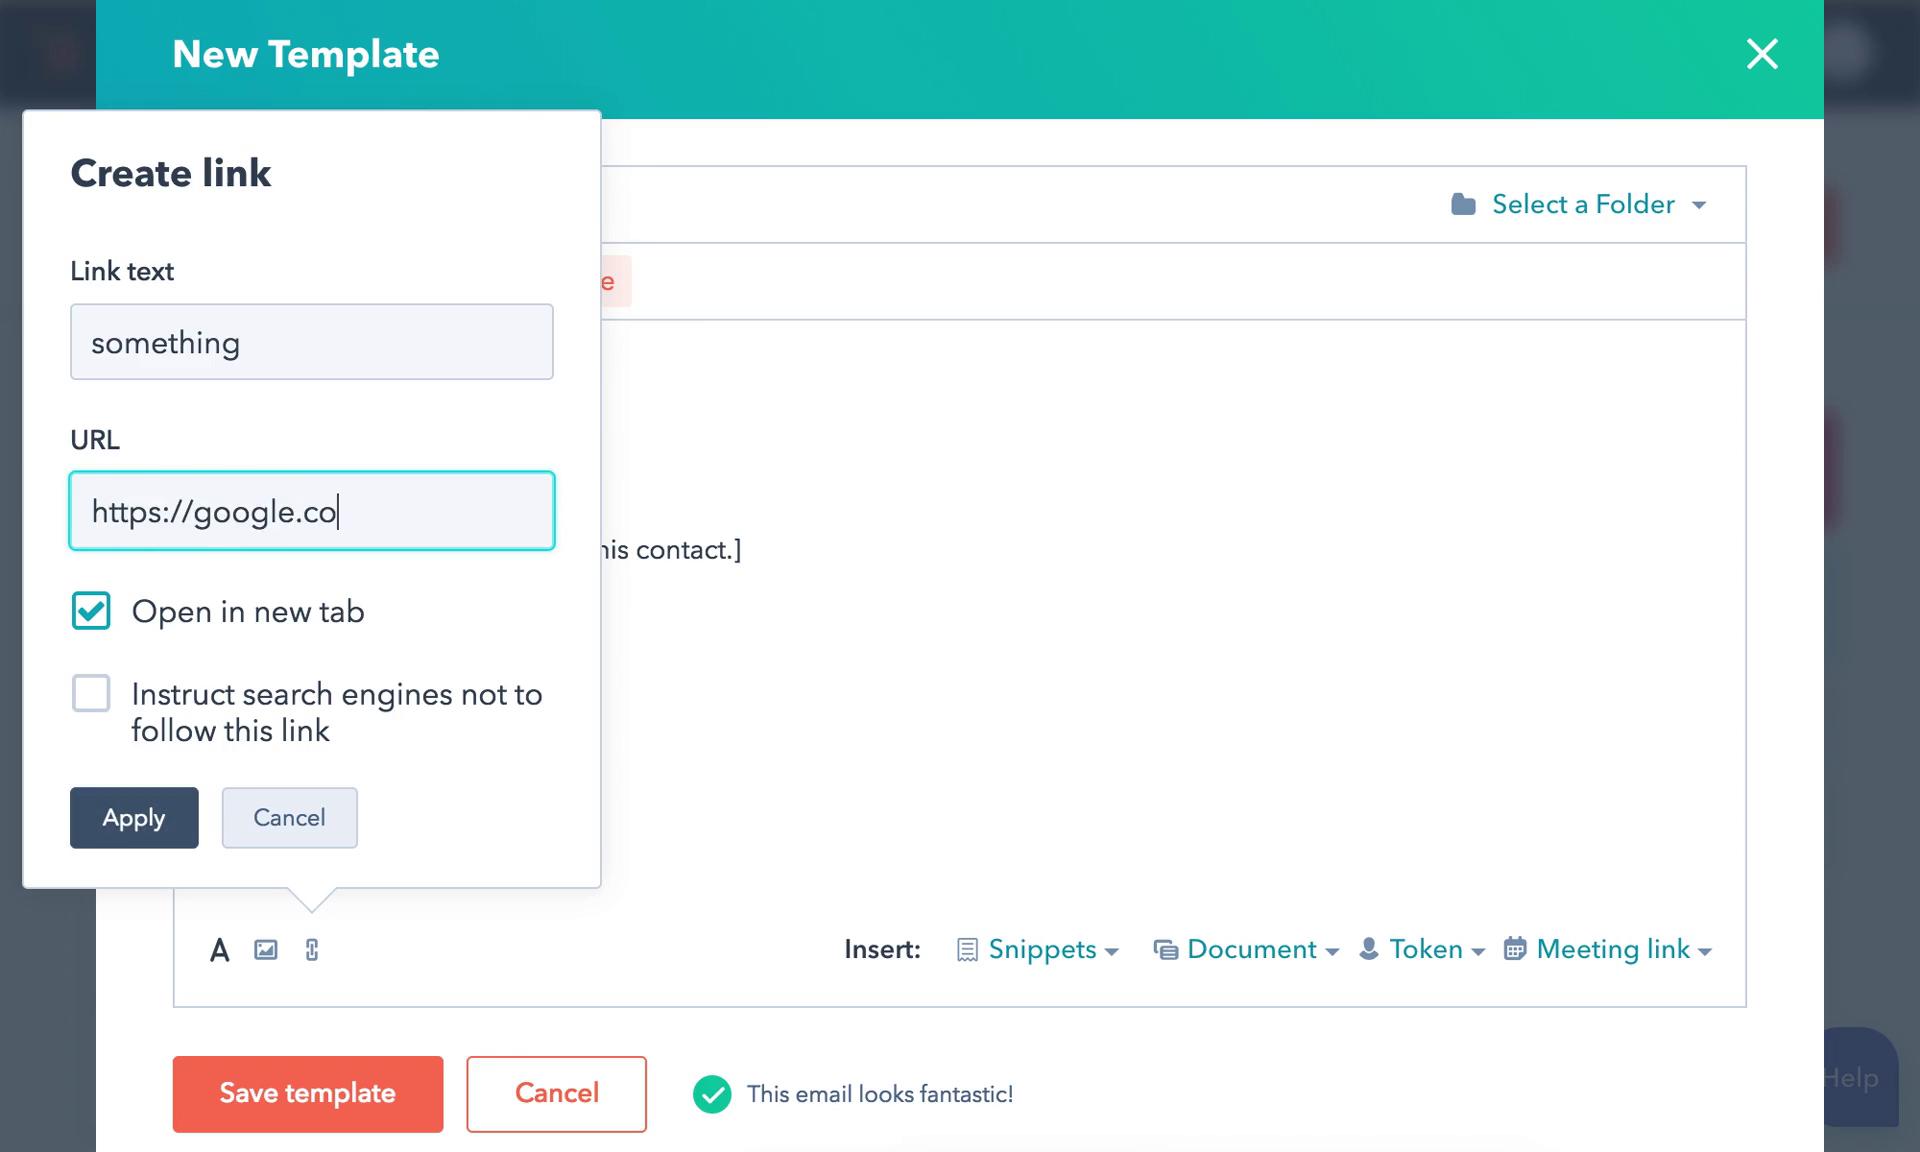Expand the Token insert dropdown
Screen dimensions: 1920x1152
point(1422,949)
